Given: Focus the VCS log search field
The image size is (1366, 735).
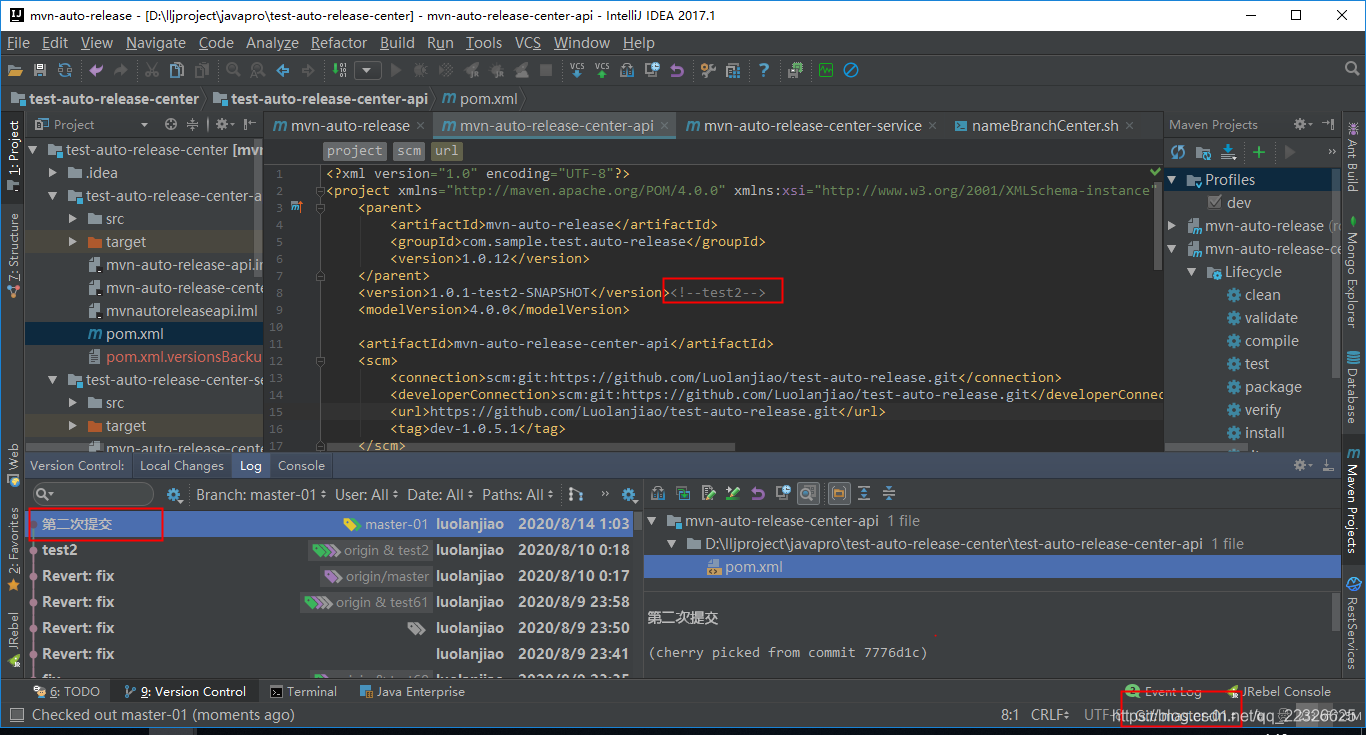Looking at the screenshot, I should click(93, 494).
